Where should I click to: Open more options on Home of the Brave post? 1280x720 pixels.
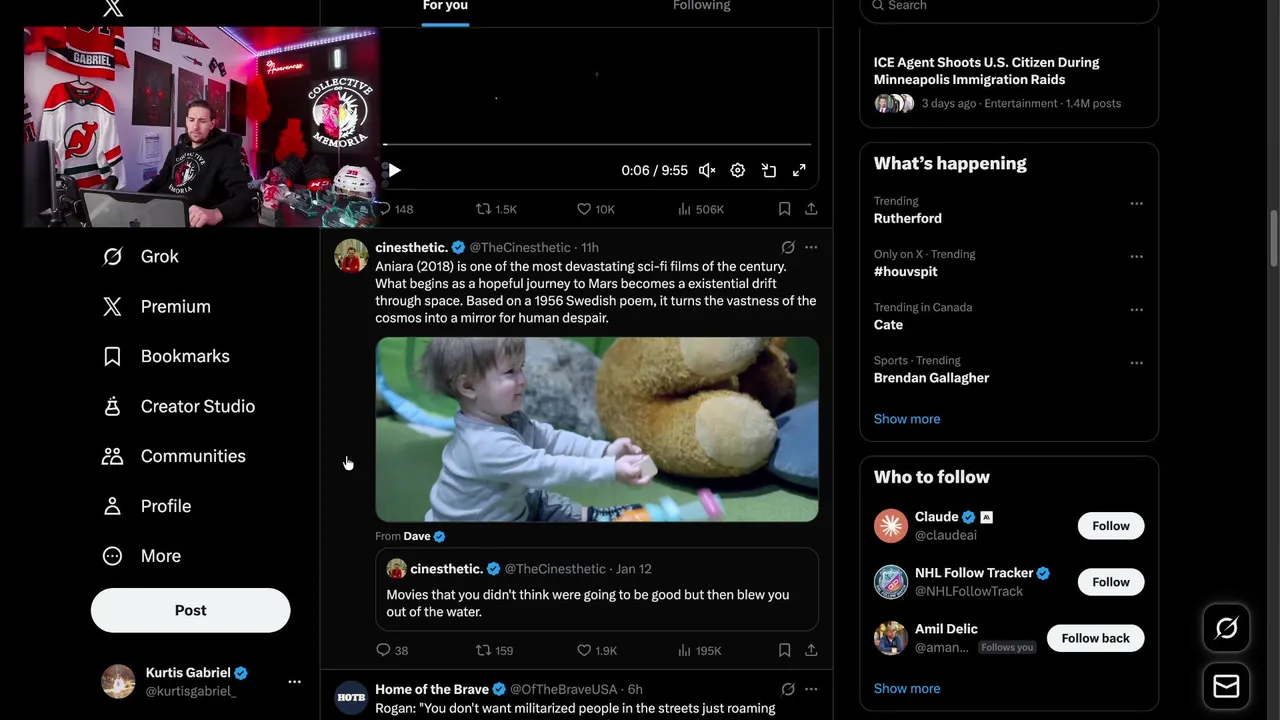(811, 689)
